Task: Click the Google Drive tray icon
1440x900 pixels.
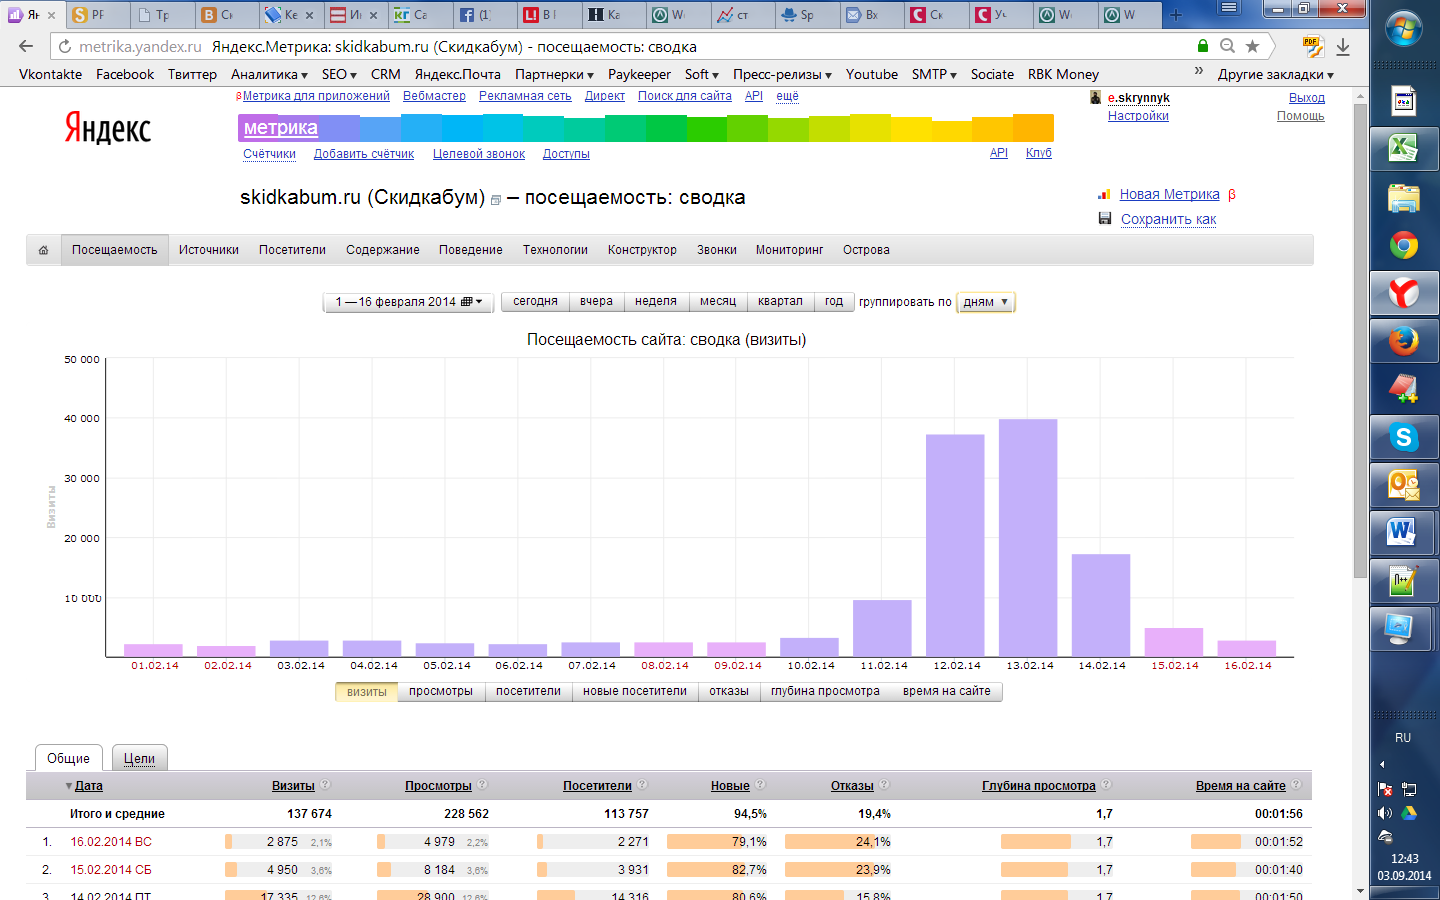Action: (1409, 813)
